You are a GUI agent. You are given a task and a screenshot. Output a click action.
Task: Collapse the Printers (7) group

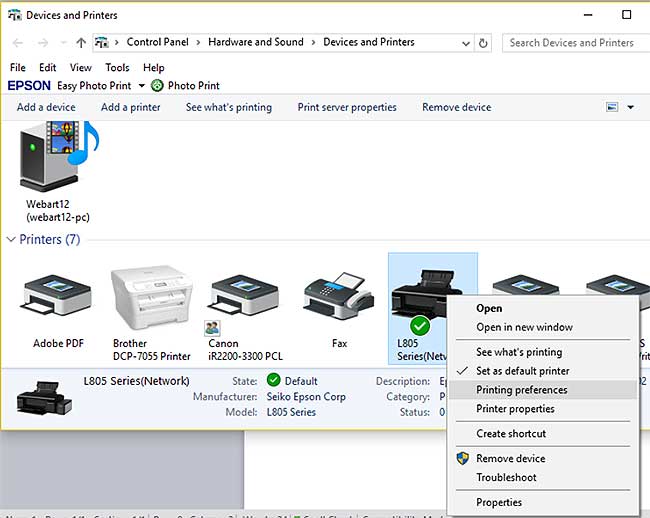(11, 240)
